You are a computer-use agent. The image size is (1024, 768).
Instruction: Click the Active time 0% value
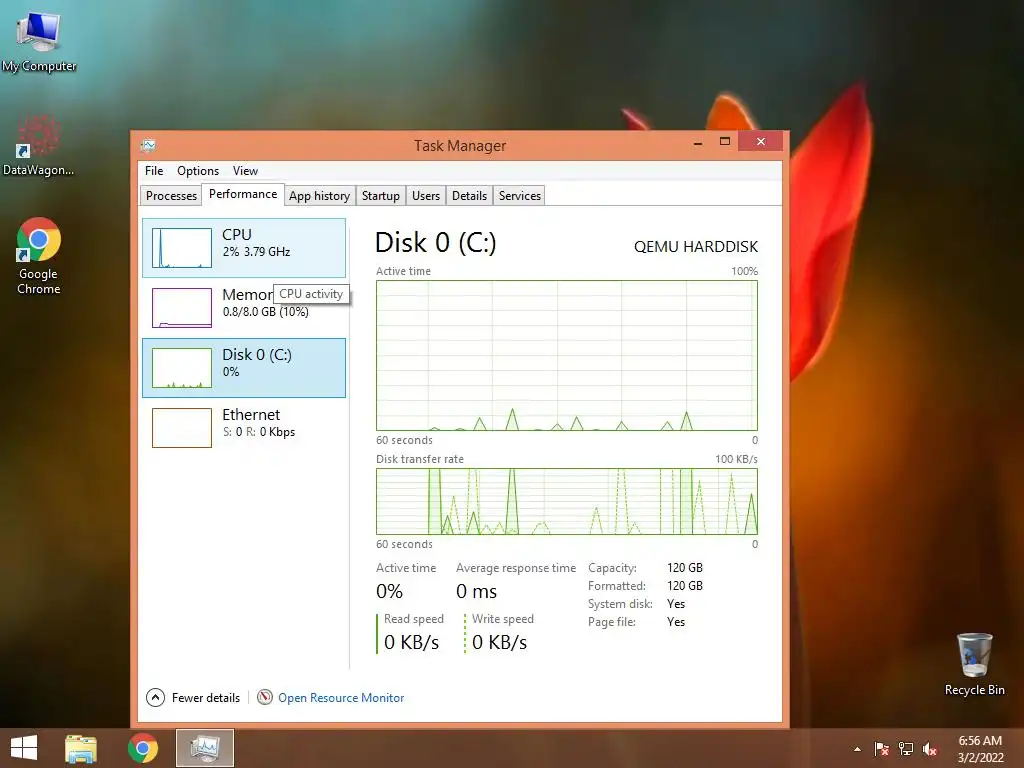(389, 592)
